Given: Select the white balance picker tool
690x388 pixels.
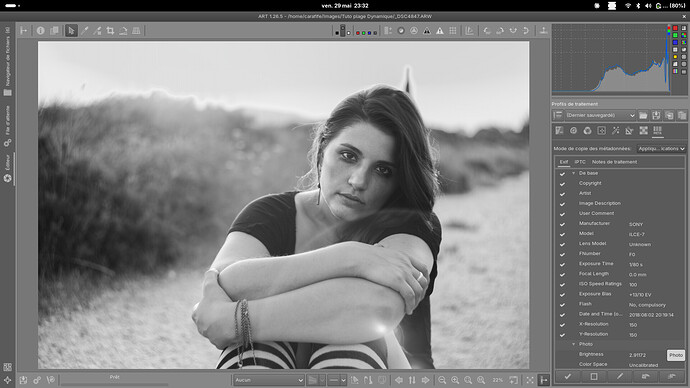Looking at the screenshot, I should click(84, 30).
